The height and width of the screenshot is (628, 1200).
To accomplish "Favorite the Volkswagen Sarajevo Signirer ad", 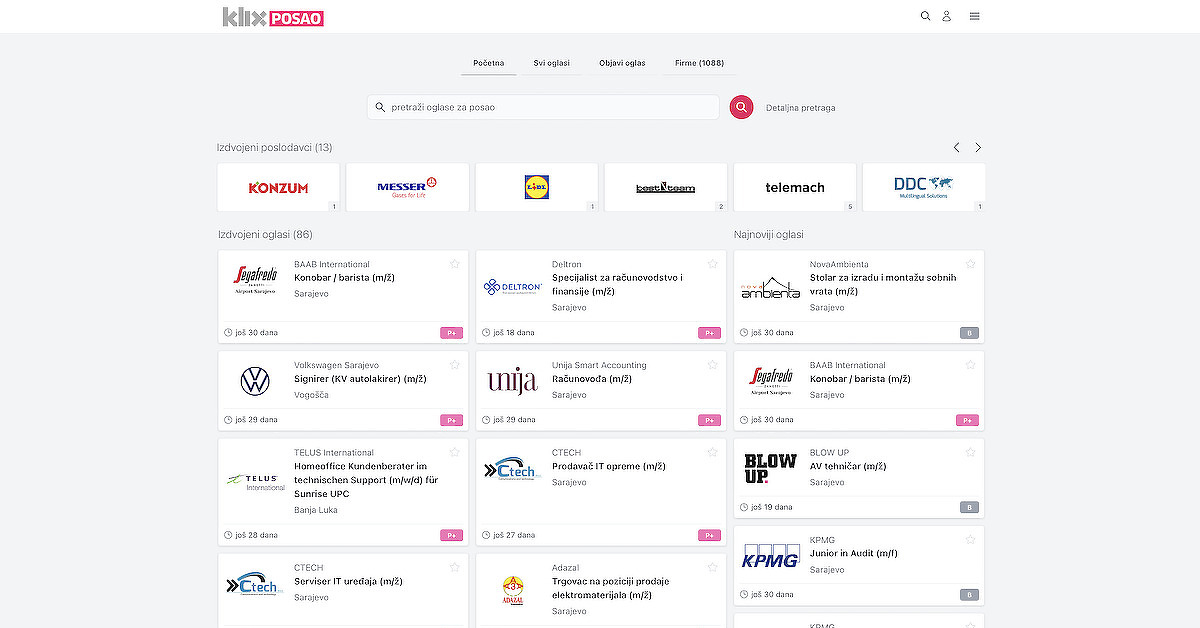I will pyautogui.click(x=454, y=365).
